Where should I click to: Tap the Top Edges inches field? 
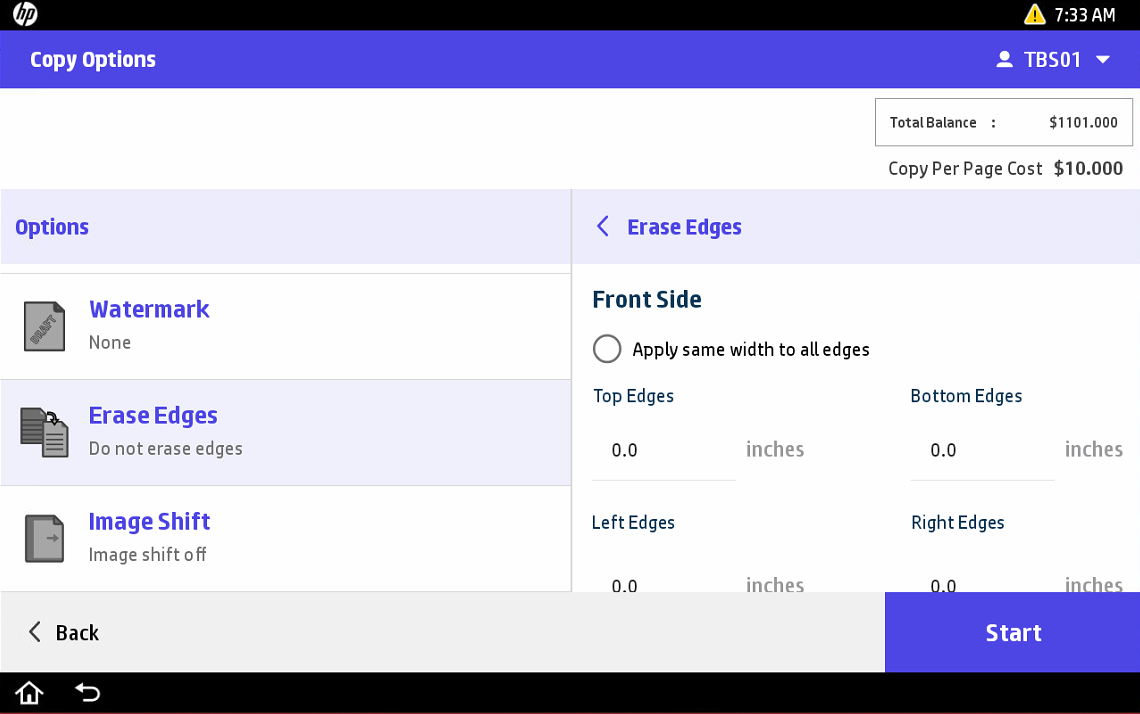tap(663, 451)
